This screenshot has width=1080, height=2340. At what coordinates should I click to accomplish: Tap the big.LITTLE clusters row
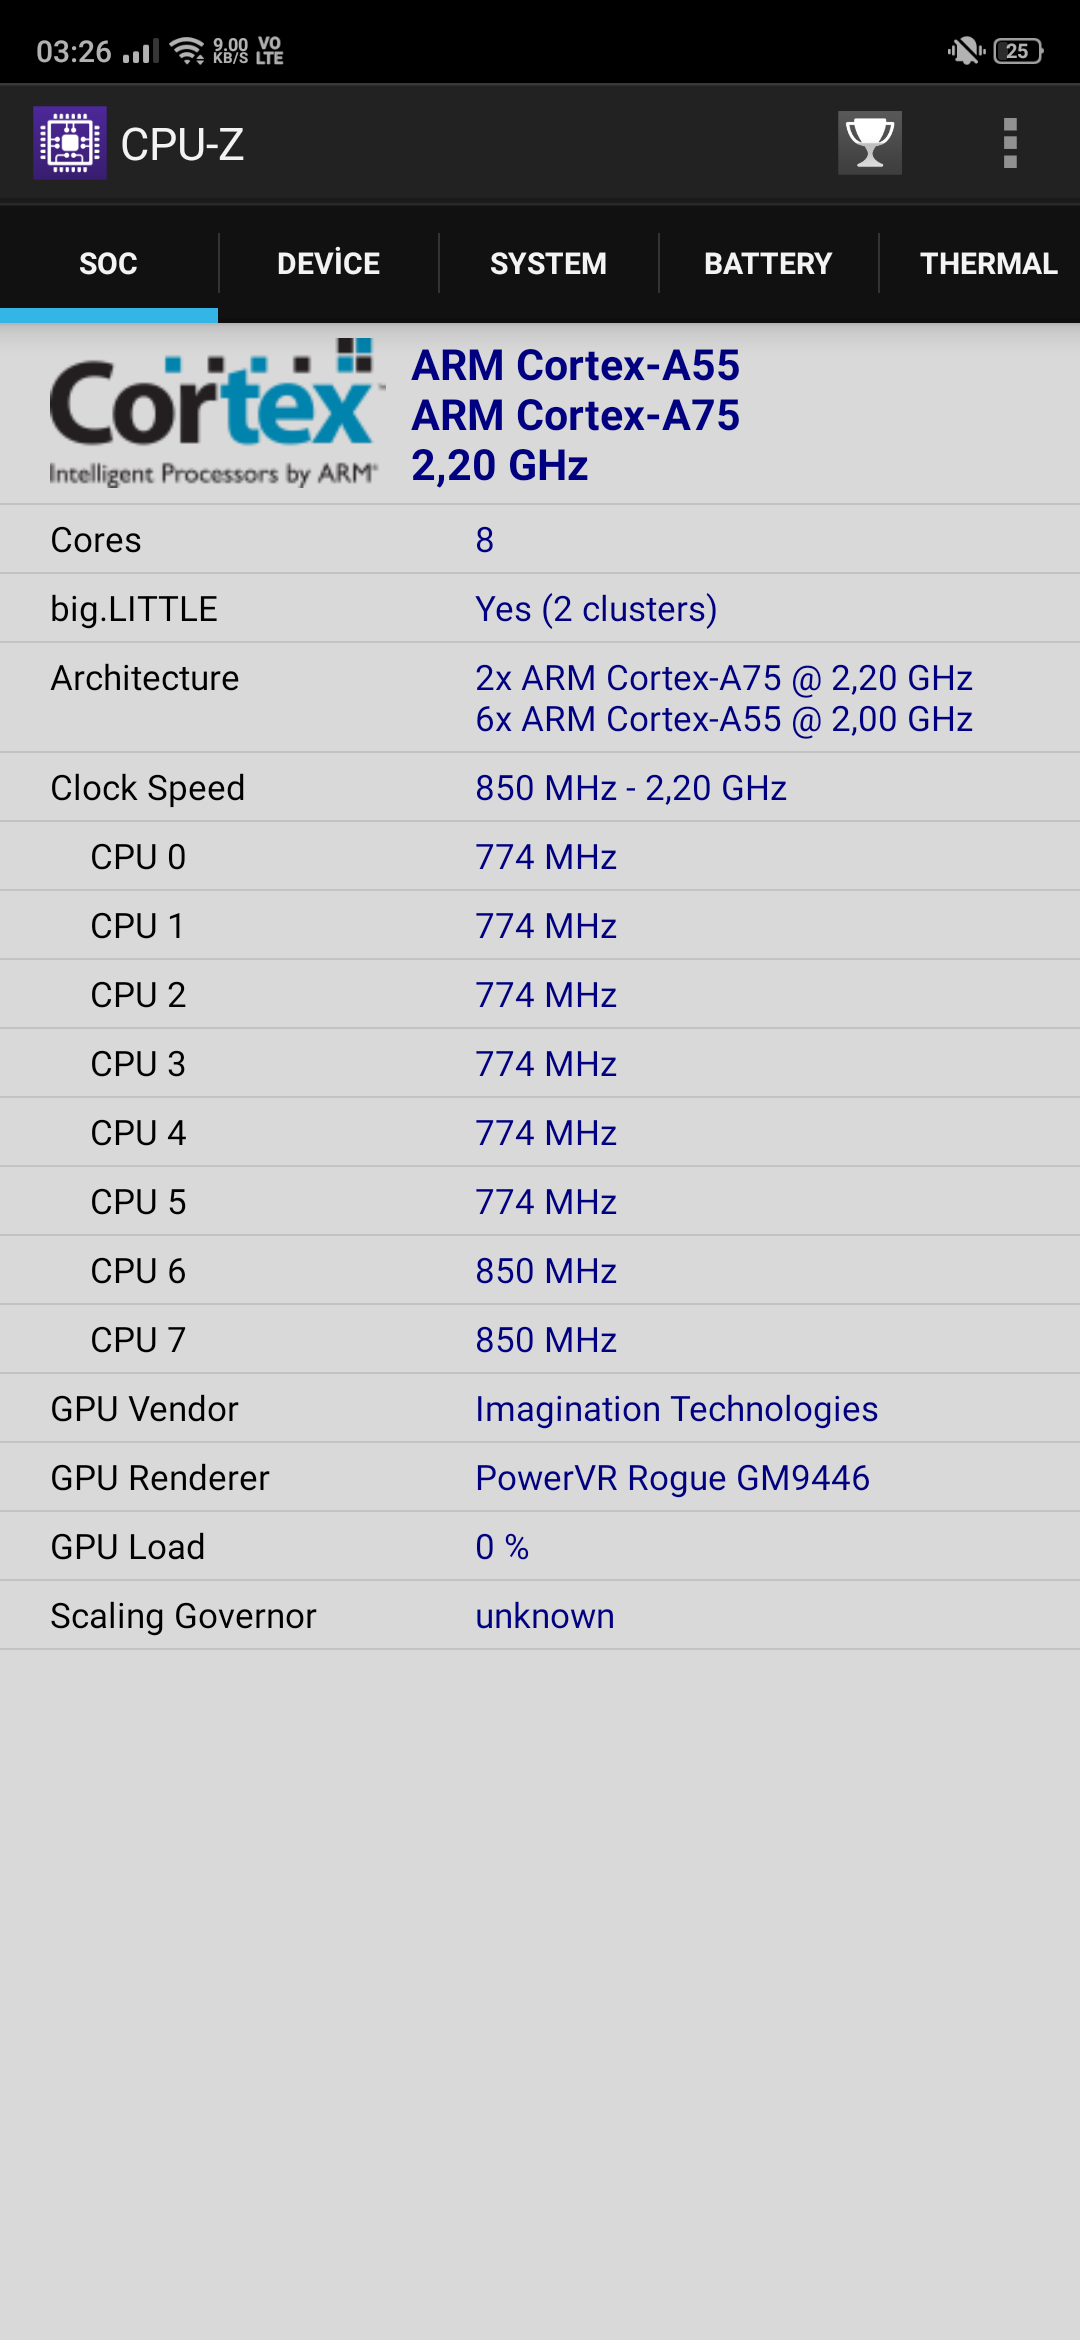tap(540, 609)
